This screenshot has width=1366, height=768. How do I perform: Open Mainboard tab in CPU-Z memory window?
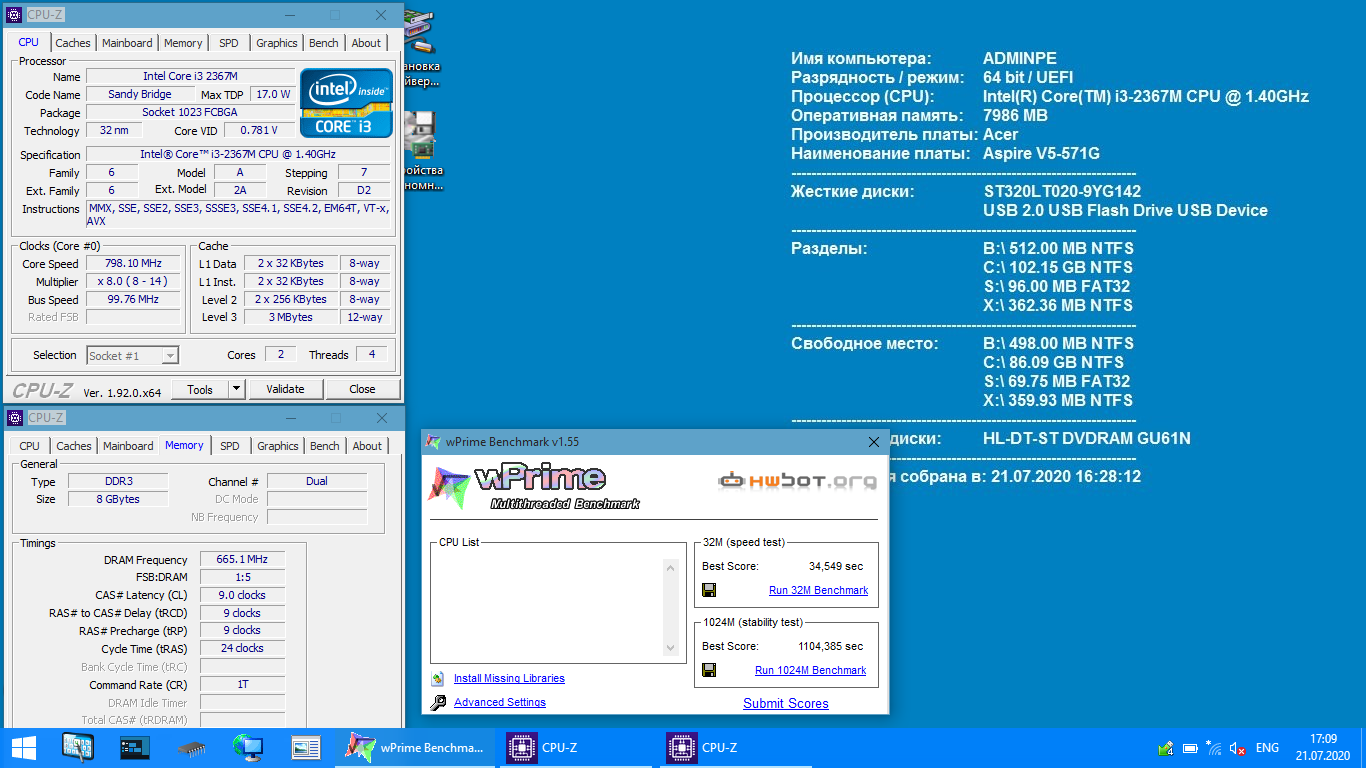tap(128, 446)
